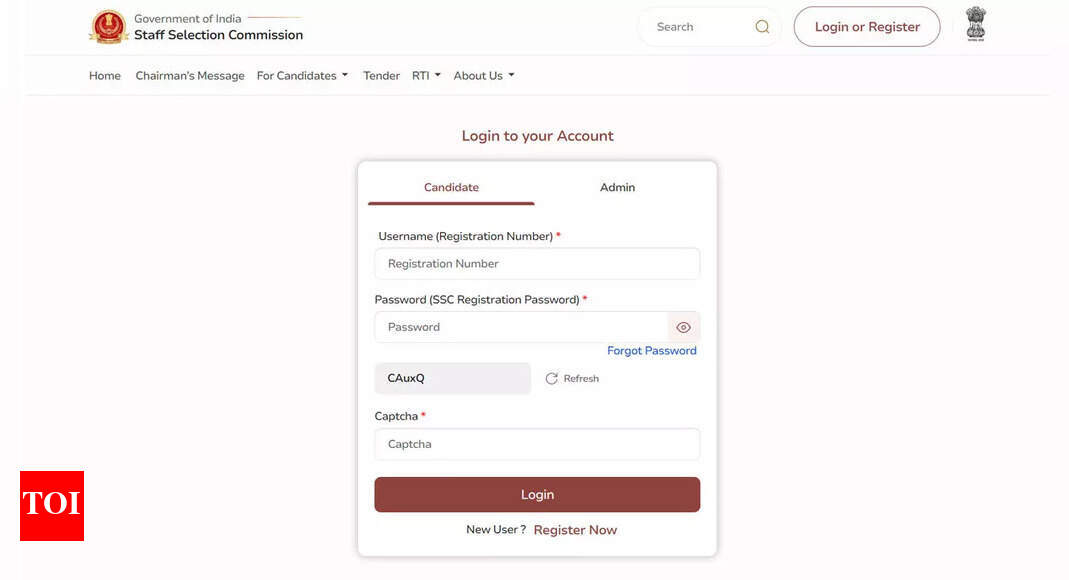Click the Register Now link

coord(575,530)
